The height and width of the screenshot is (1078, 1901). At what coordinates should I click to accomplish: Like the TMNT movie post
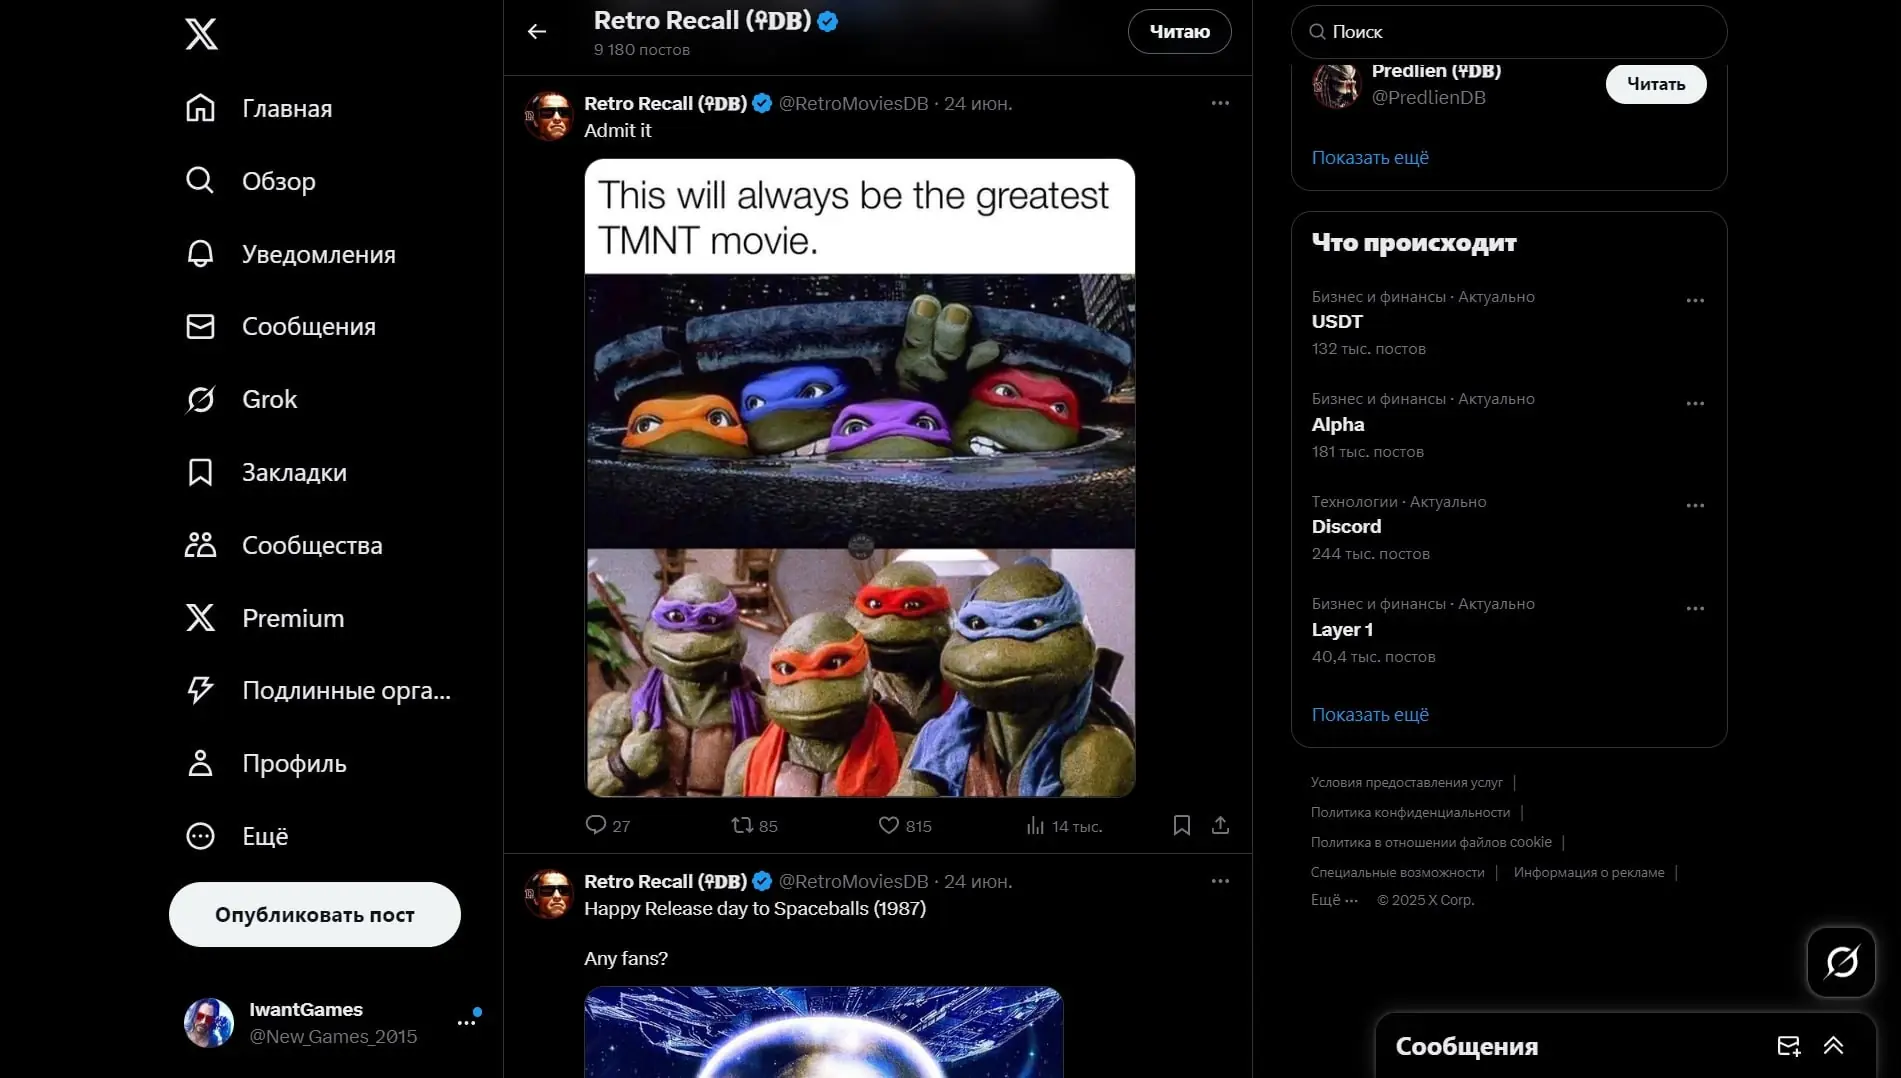click(889, 825)
